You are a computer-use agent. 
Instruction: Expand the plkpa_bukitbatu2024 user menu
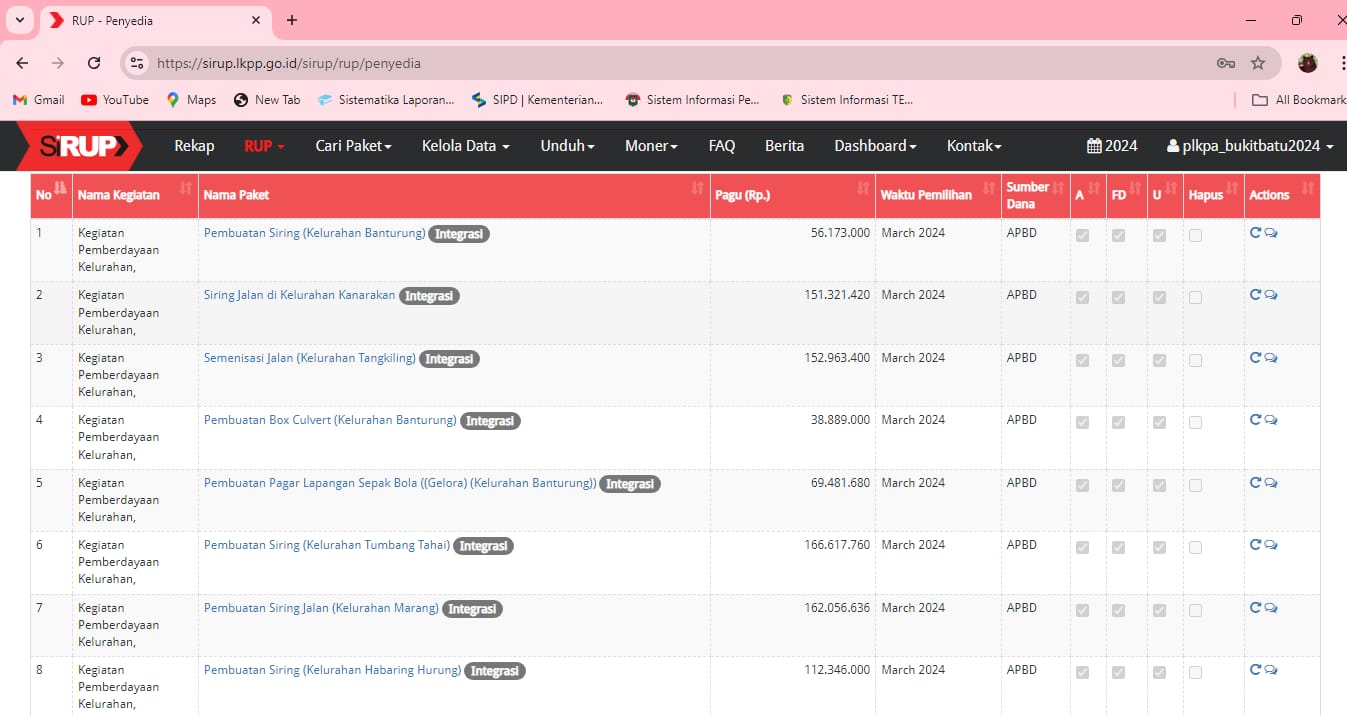click(1250, 146)
